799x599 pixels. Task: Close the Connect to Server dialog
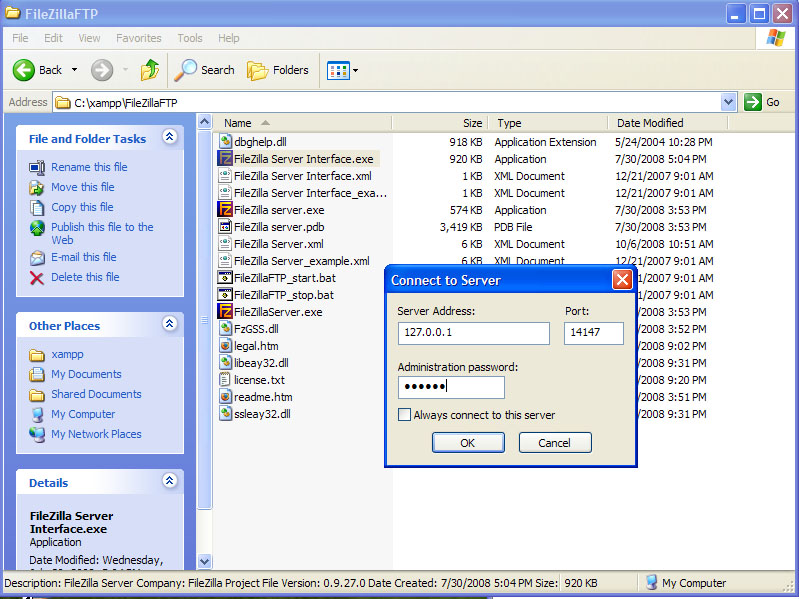tap(622, 280)
